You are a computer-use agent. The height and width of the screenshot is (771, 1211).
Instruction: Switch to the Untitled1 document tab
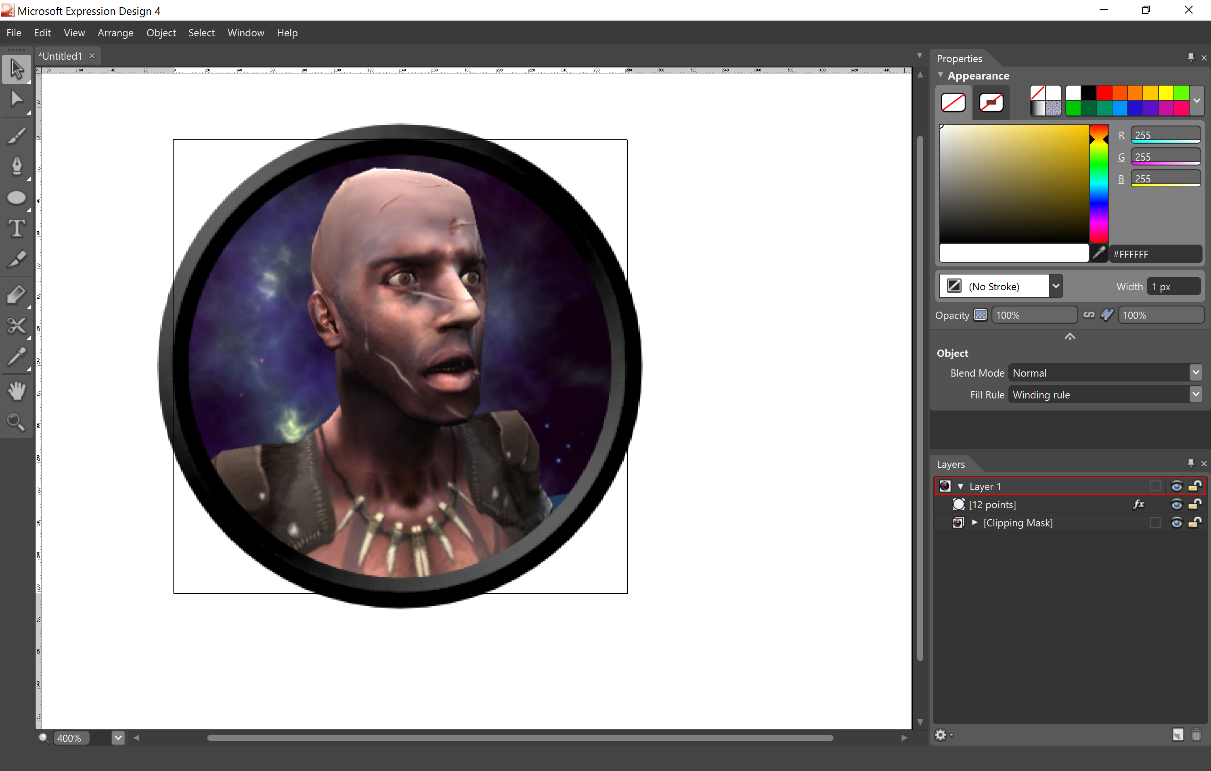tap(61, 57)
